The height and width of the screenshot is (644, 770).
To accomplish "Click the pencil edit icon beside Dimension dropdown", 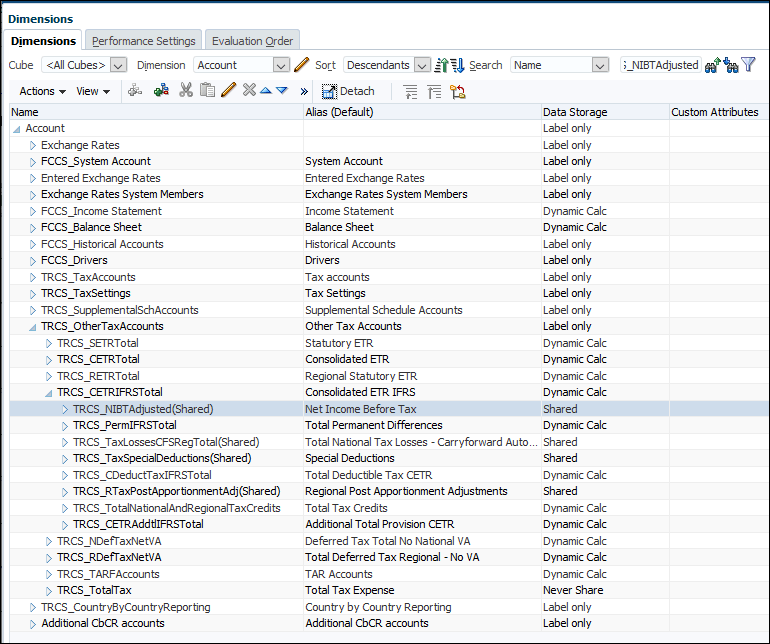I will (301, 65).
